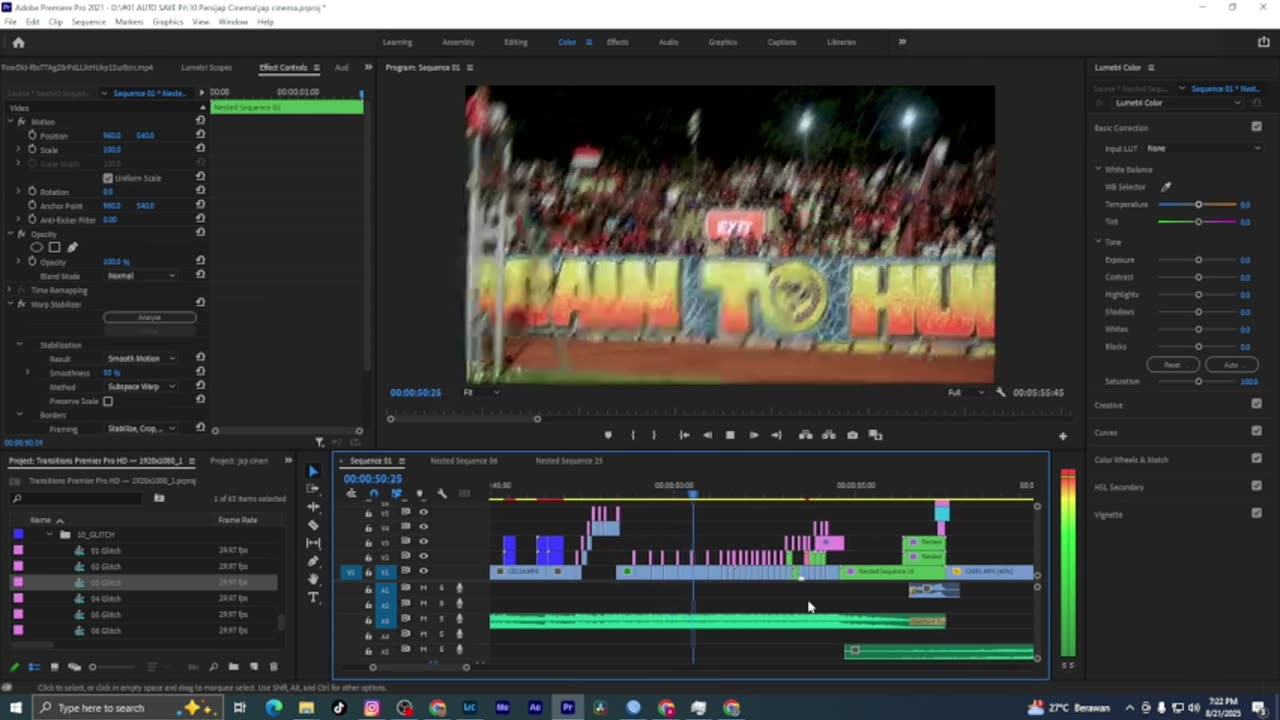This screenshot has height=720, width=1280.
Task: Open Markers menu in menu bar
Action: coord(129,21)
